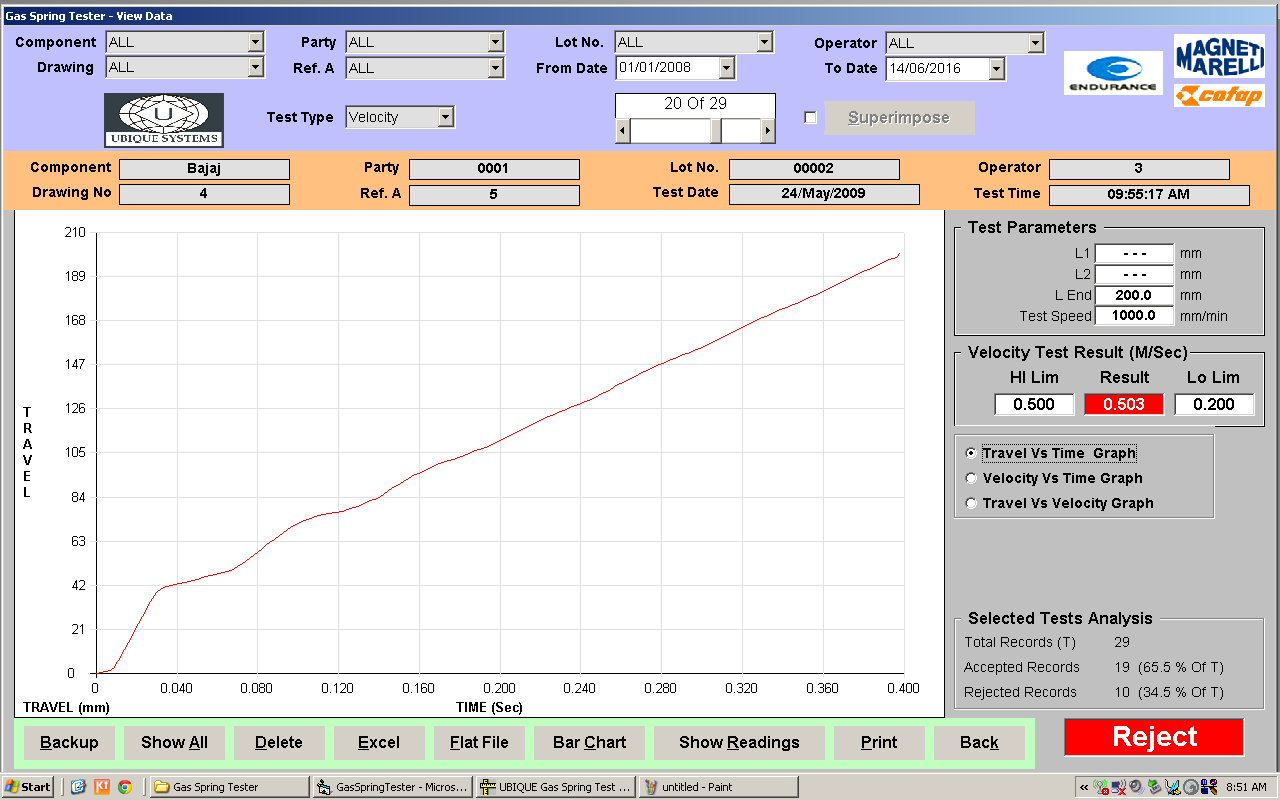Open the Component dropdown
1280x800 pixels.
pyautogui.click(x=256, y=42)
